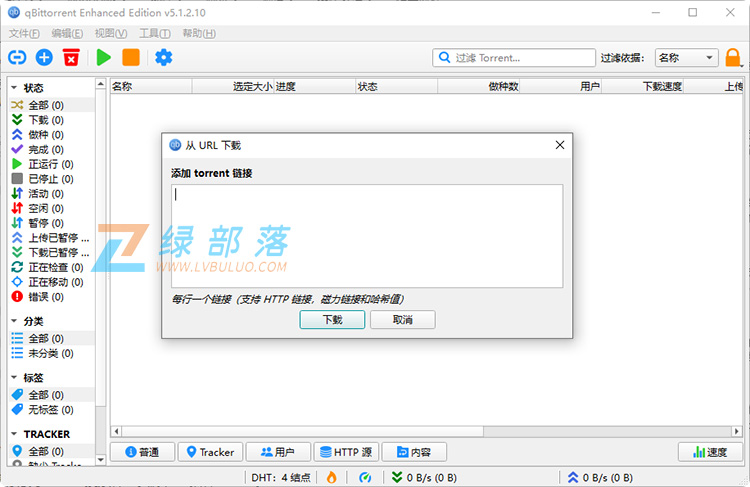This screenshot has width=750, height=487.
Task: Switch to the HTTP 源 tab
Action: pos(346,452)
